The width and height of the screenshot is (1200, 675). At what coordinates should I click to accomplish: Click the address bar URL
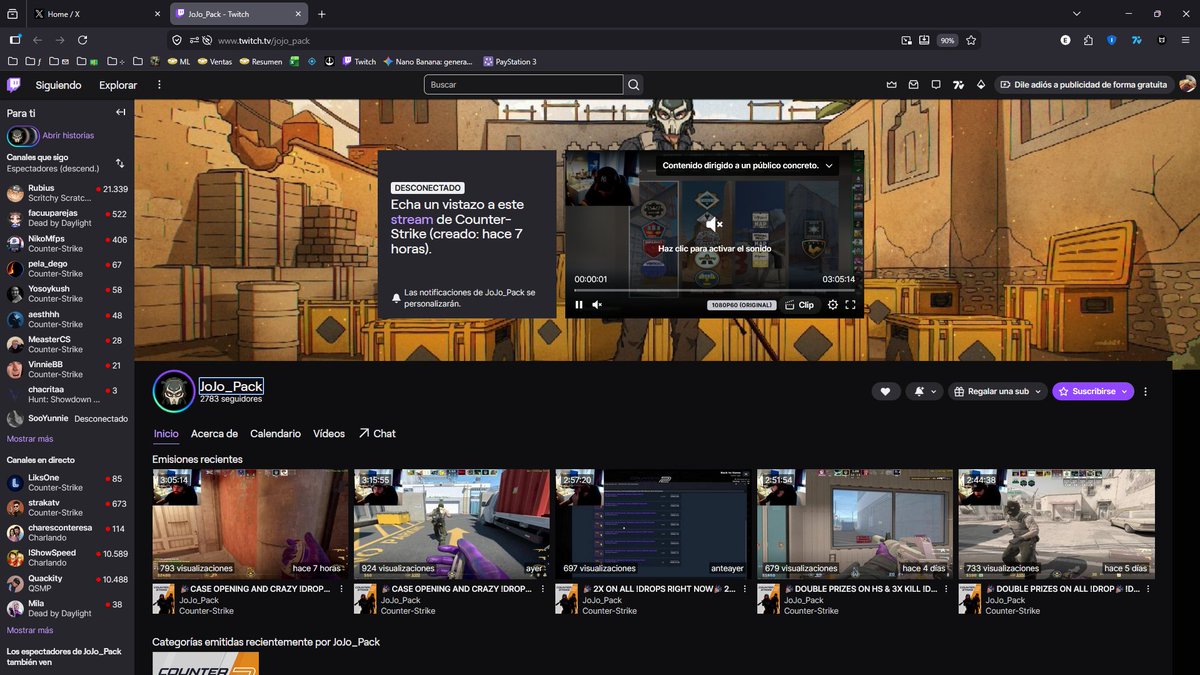pos(264,41)
